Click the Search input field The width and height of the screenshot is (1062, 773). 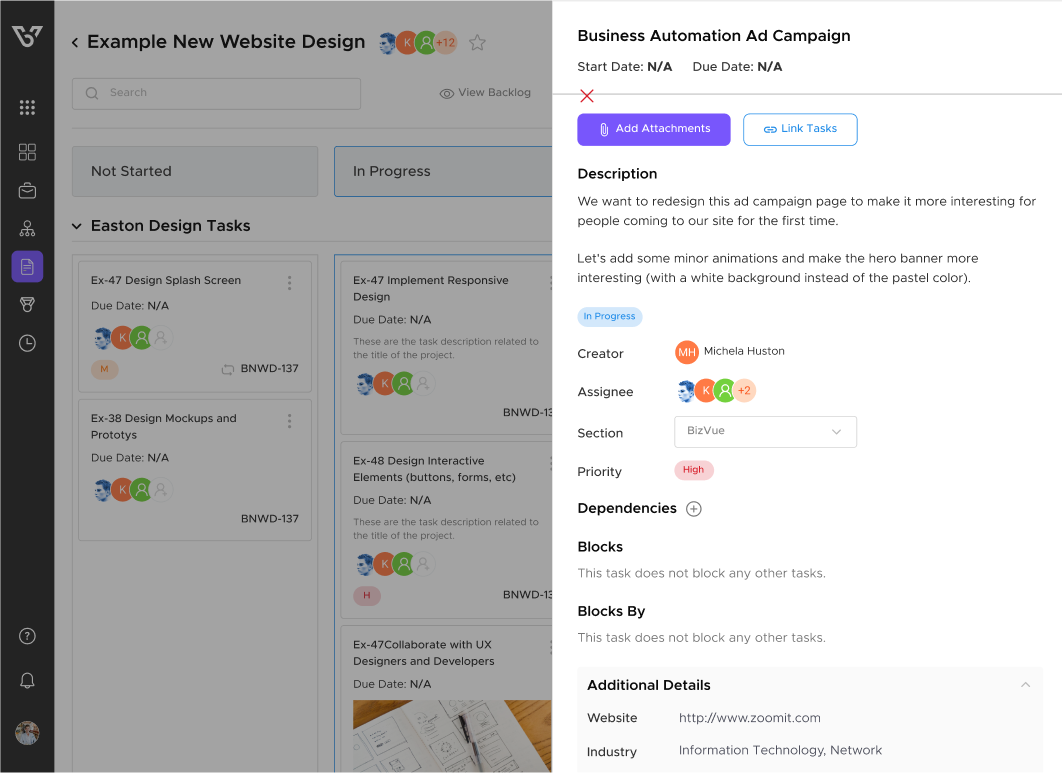click(x=216, y=93)
